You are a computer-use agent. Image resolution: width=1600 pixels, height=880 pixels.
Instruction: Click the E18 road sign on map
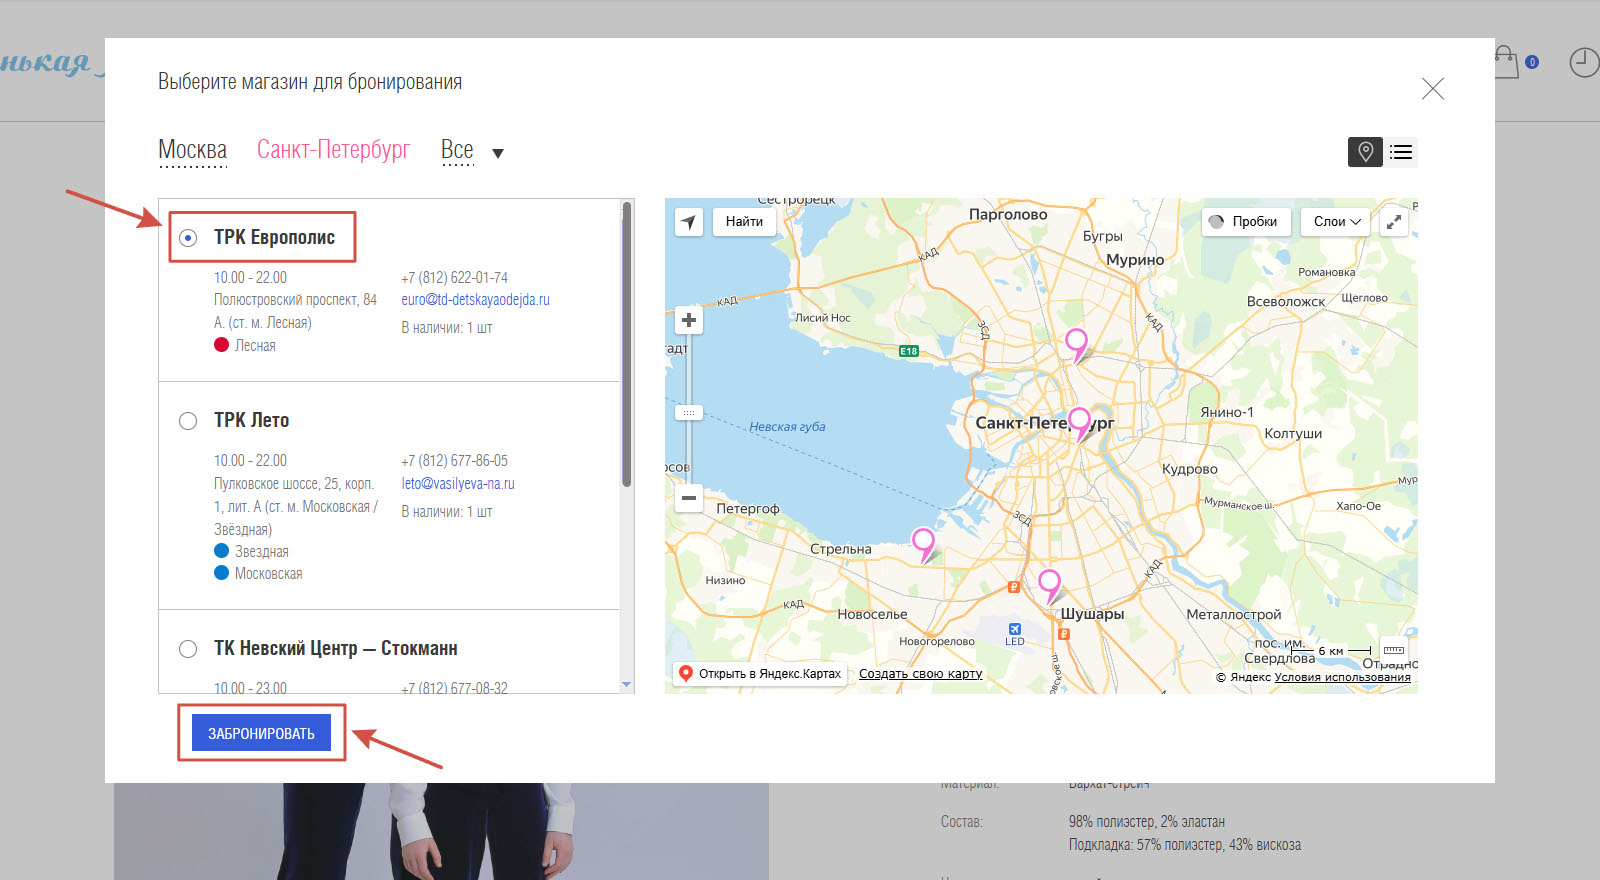coord(908,351)
